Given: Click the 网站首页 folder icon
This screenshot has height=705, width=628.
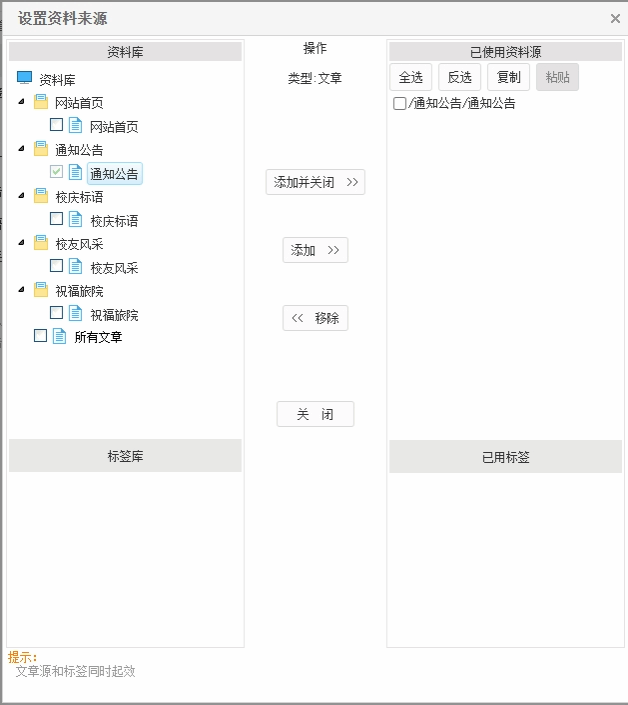Looking at the screenshot, I should pos(41,102).
